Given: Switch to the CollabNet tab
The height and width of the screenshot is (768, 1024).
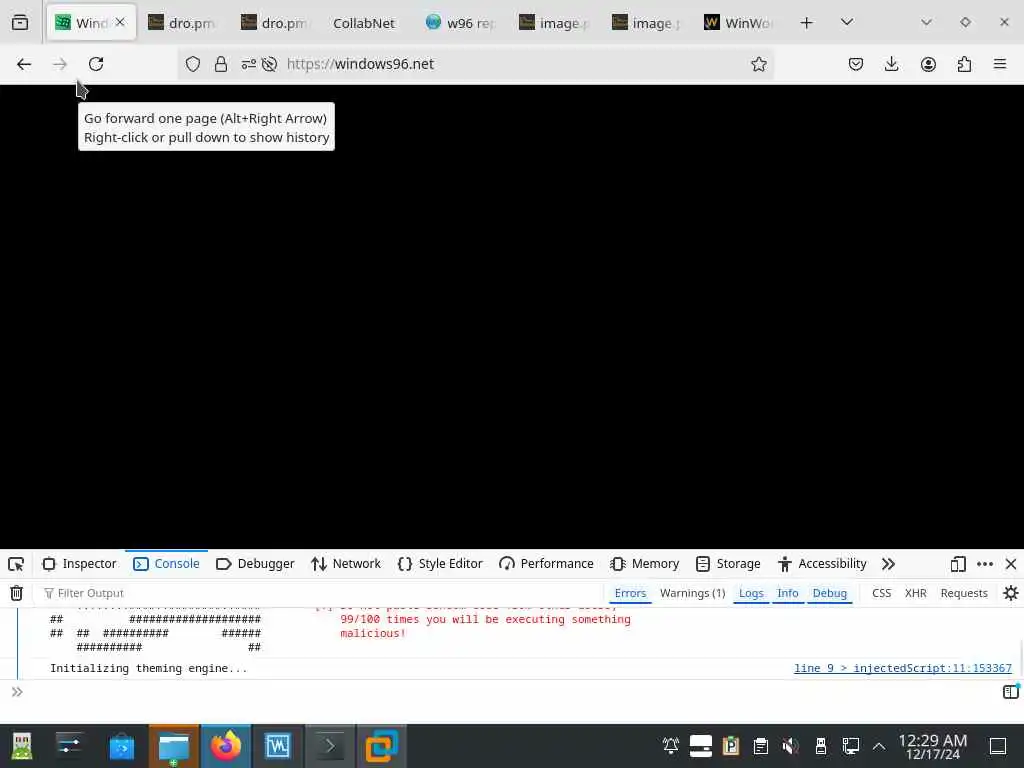Looking at the screenshot, I should click(x=363, y=23).
